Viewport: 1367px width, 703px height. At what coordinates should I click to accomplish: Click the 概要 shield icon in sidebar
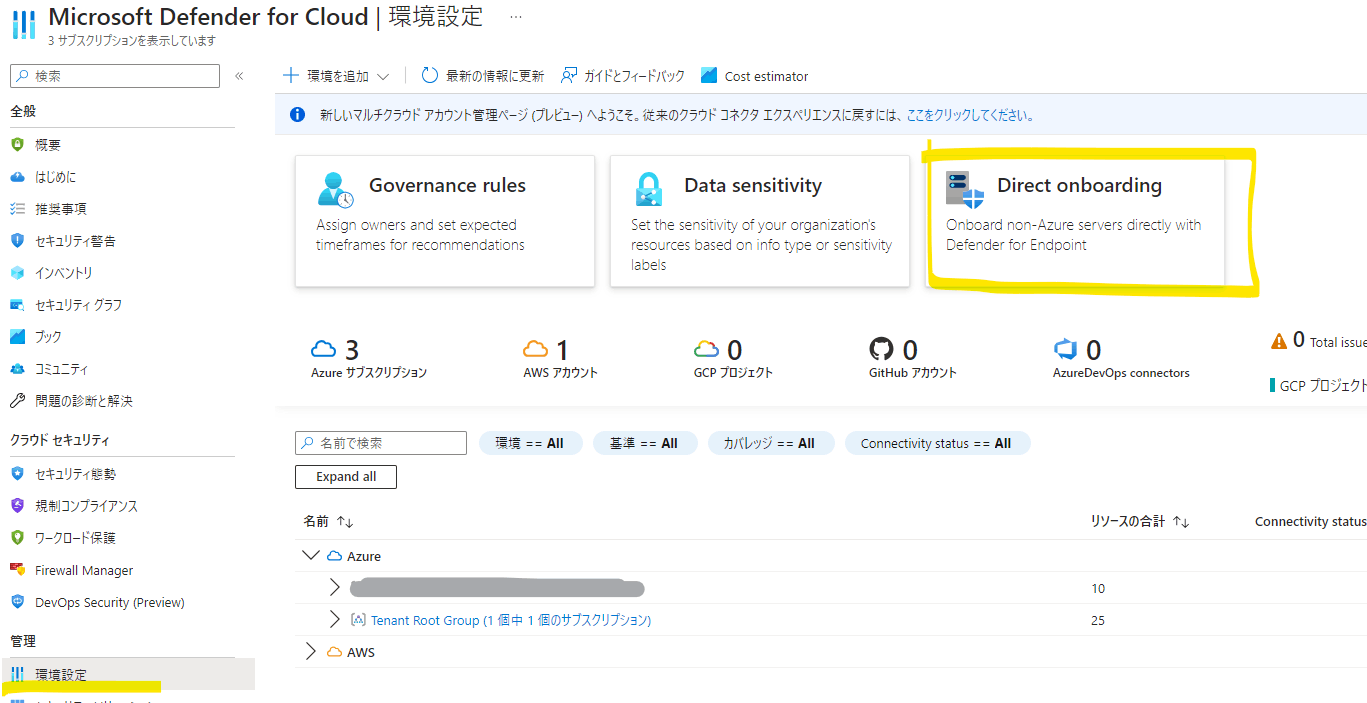click(x=17, y=145)
